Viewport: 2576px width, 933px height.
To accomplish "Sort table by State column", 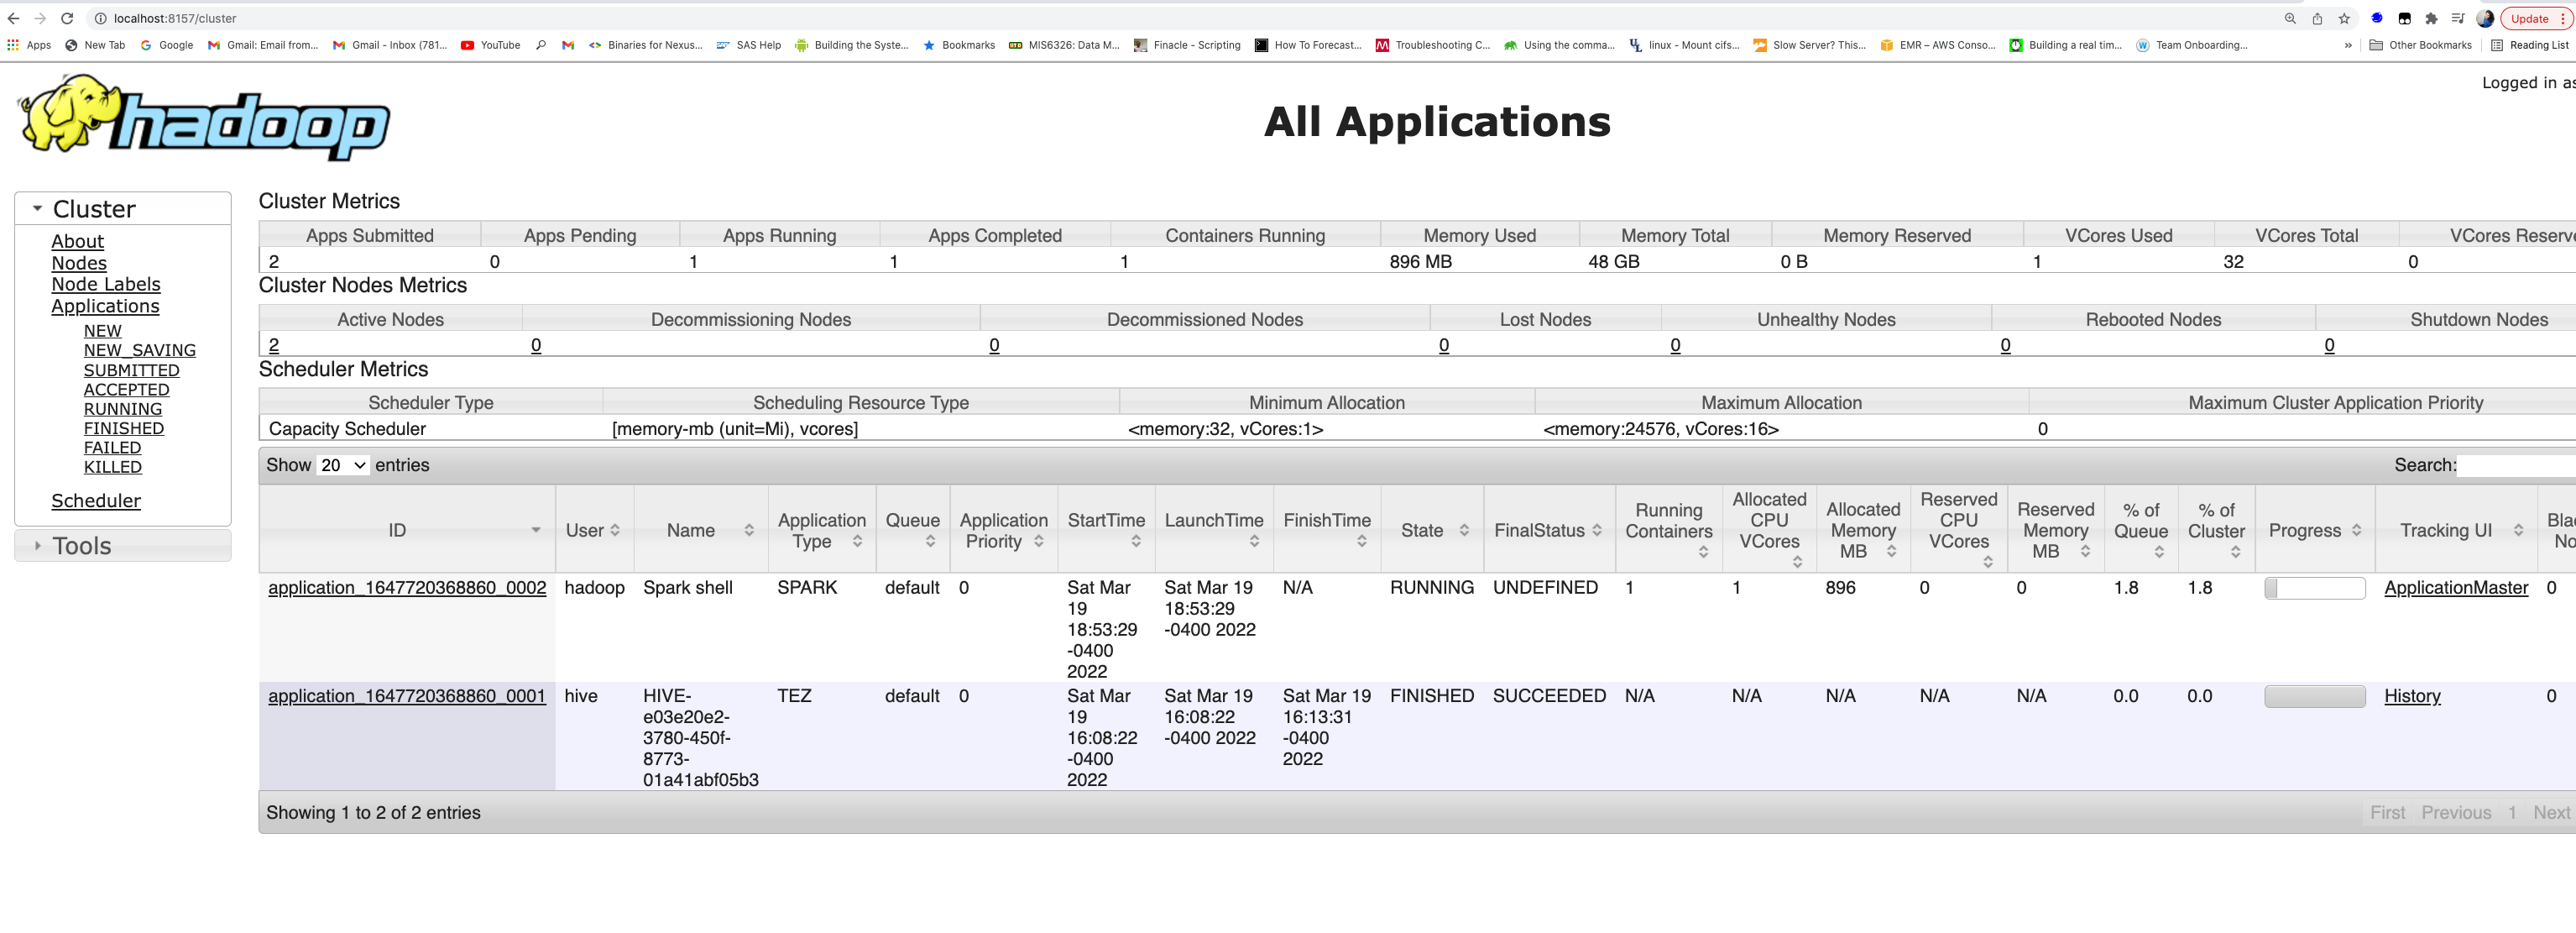I will pyautogui.click(x=1432, y=530).
